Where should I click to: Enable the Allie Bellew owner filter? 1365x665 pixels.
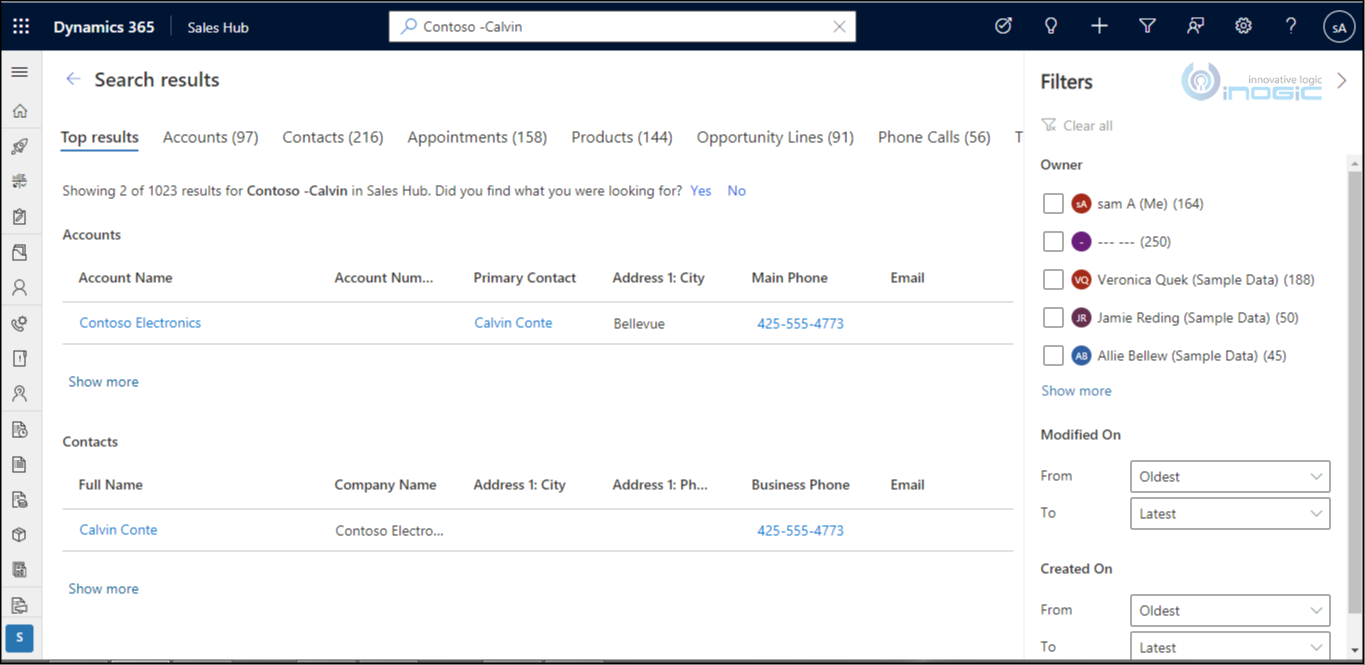pyautogui.click(x=1052, y=356)
